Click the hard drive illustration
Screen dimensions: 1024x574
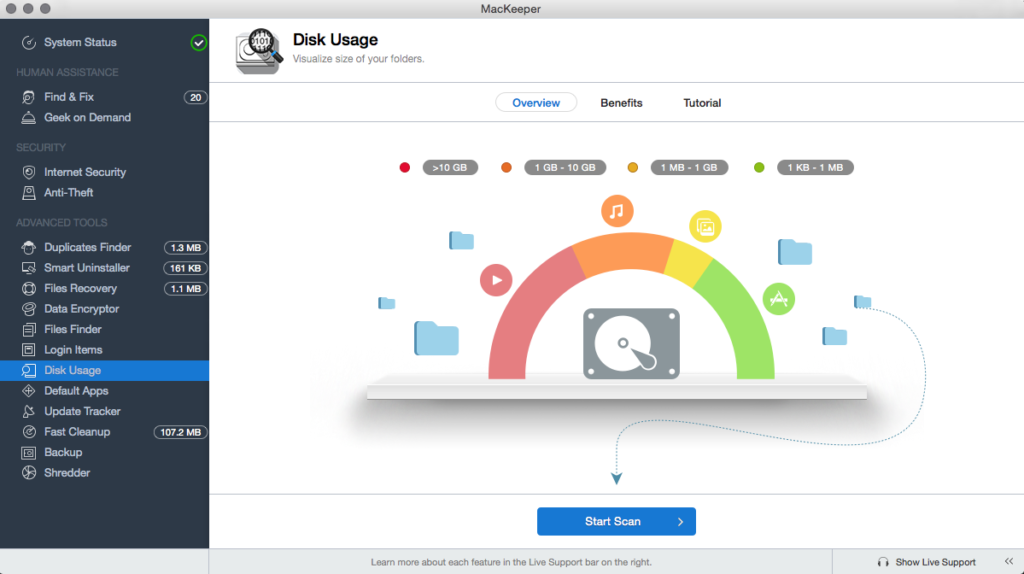point(632,343)
